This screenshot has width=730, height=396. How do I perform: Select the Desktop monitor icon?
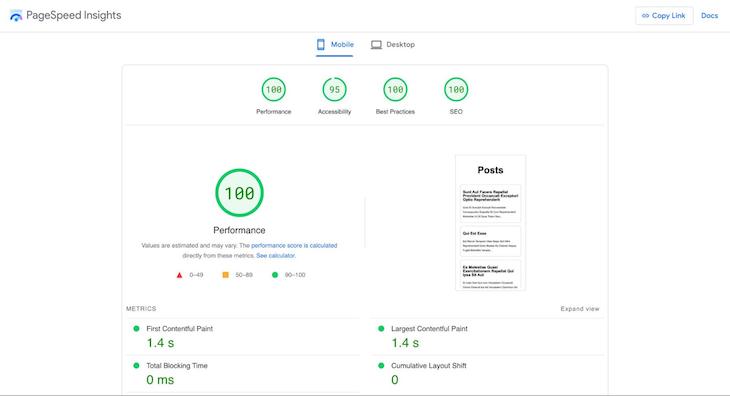pos(376,45)
